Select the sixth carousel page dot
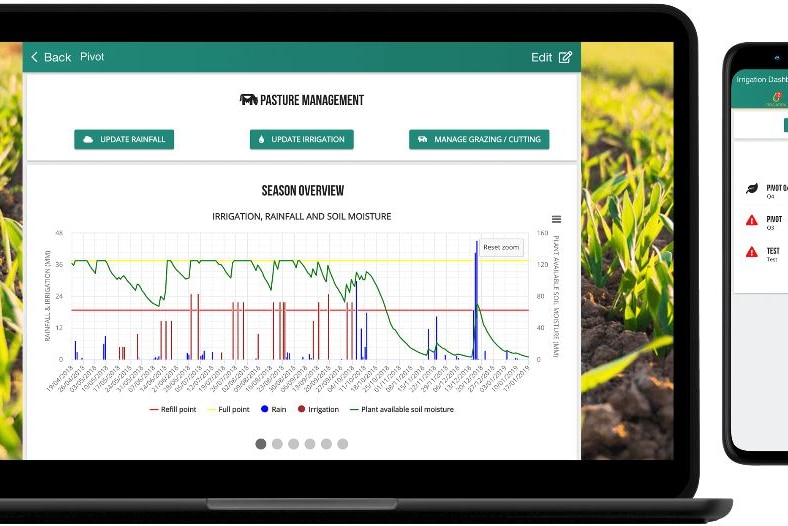Viewport: 788px width, 526px height. tap(343, 444)
